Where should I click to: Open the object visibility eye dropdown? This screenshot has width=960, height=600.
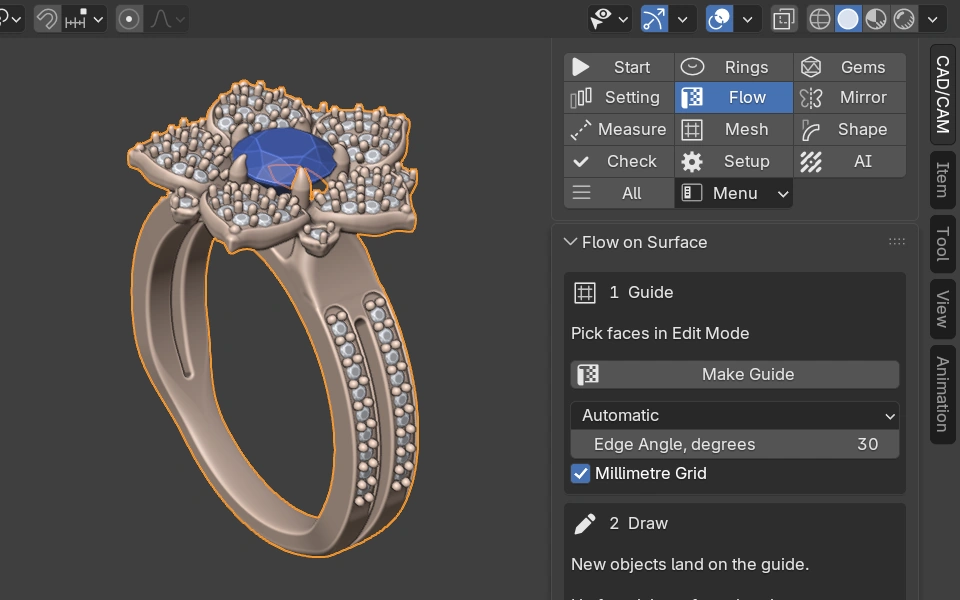click(x=609, y=19)
